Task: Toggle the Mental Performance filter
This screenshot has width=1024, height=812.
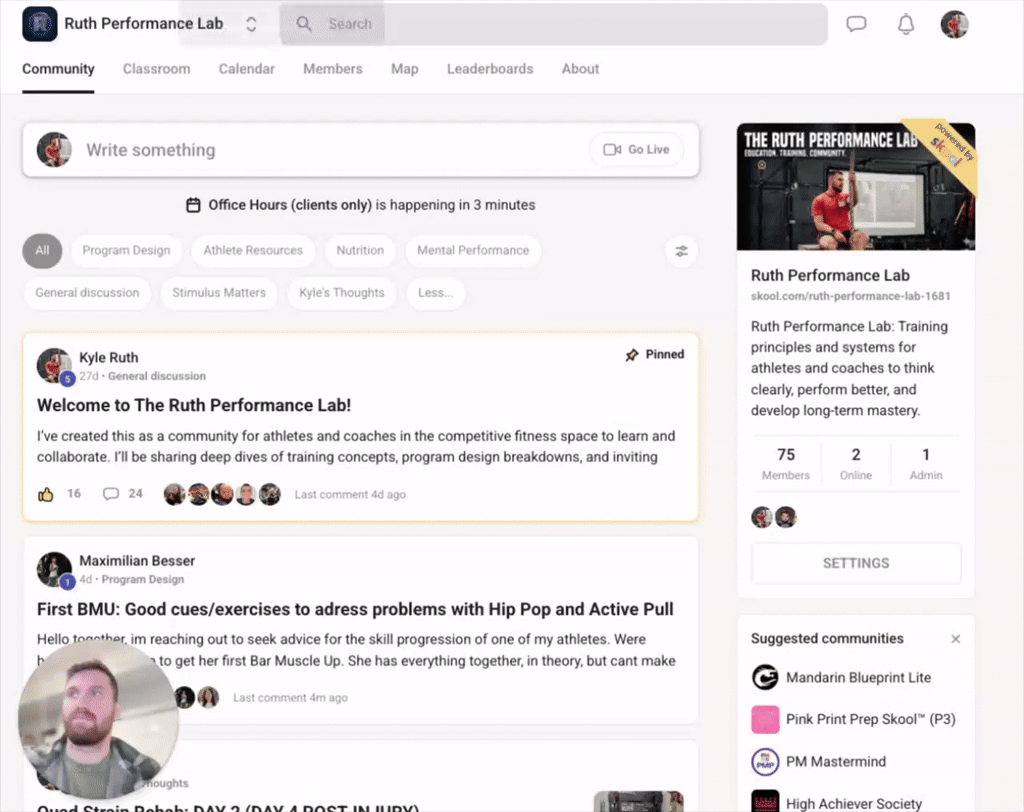Action: pyautogui.click(x=473, y=251)
